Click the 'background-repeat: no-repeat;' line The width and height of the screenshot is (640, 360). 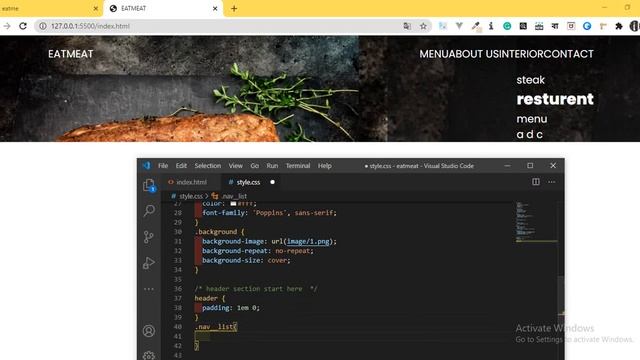click(258, 251)
